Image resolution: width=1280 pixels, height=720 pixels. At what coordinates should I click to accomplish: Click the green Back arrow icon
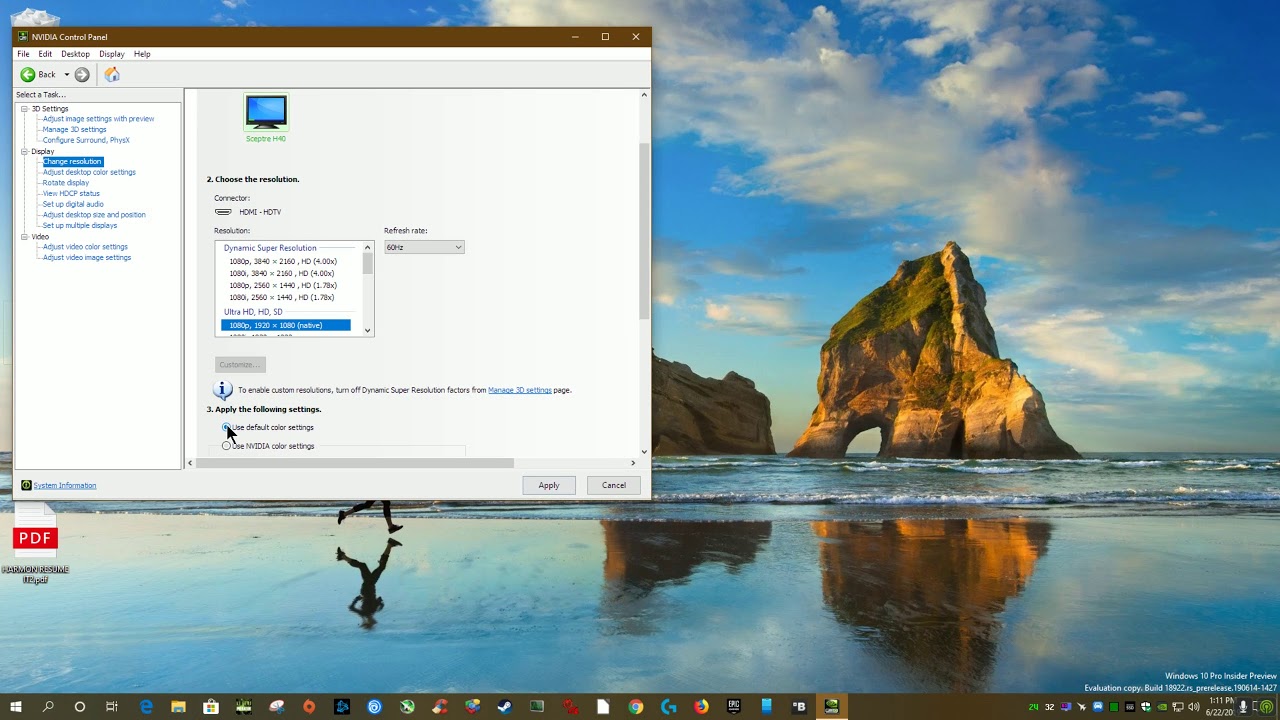pyautogui.click(x=28, y=74)
